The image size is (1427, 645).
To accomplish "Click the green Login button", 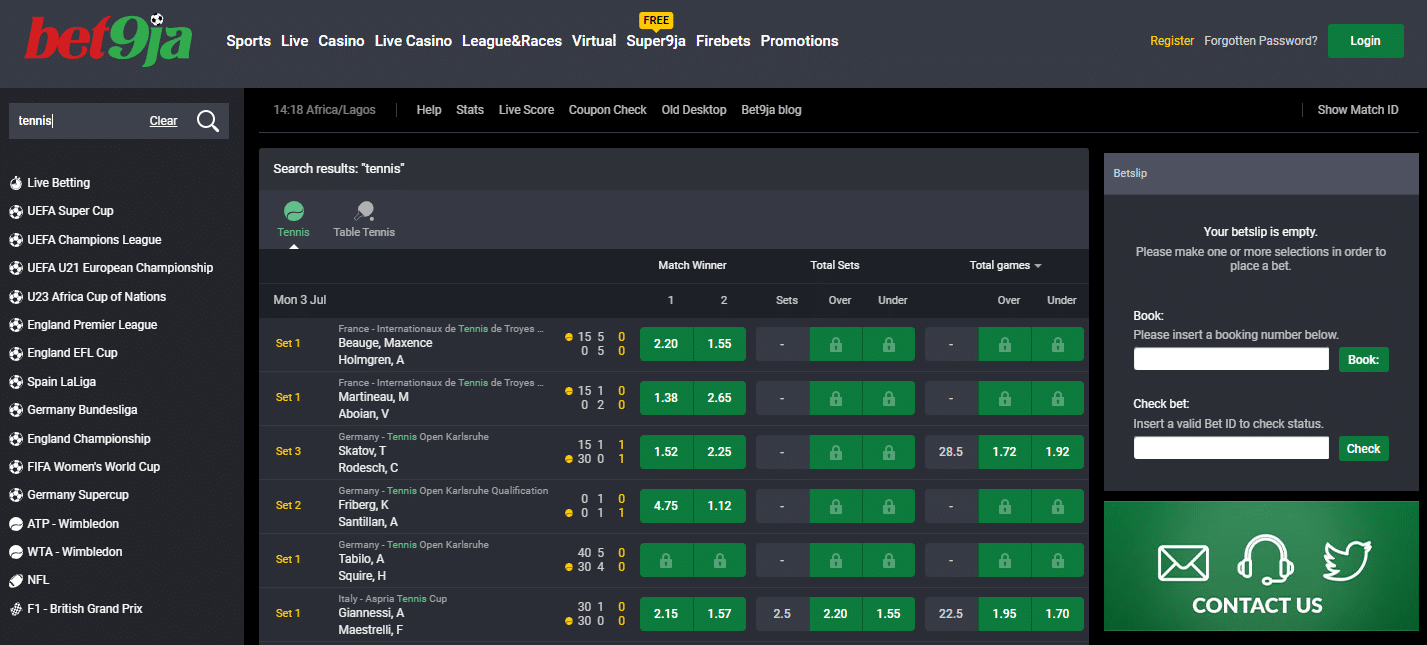I will pos(1365,41).
